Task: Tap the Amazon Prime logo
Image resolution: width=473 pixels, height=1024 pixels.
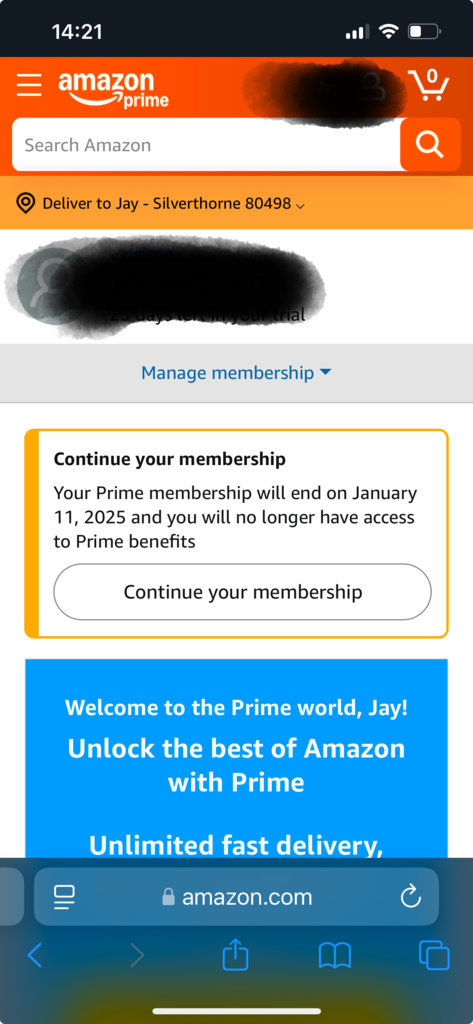Action: click(113, 89)
